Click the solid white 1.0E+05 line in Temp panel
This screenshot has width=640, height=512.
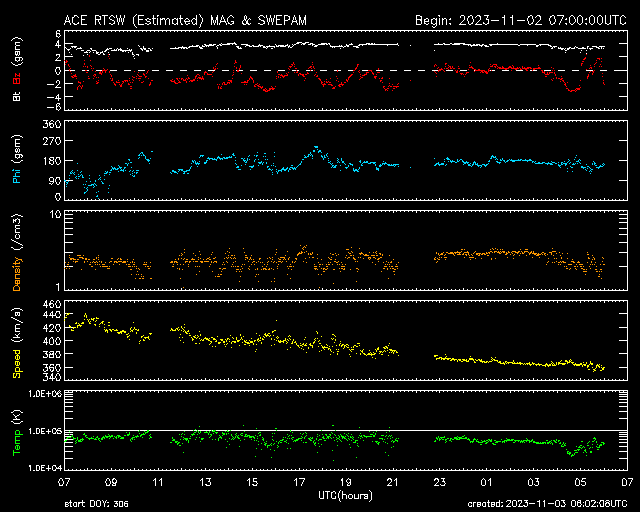[x=346, y=430]
